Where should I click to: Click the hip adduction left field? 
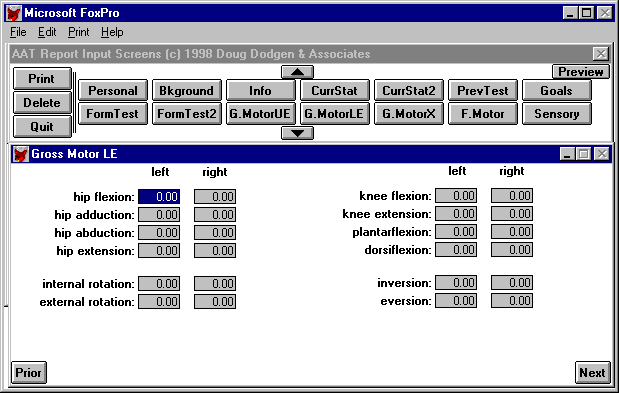pyautogui.click(x=159, y=215)
